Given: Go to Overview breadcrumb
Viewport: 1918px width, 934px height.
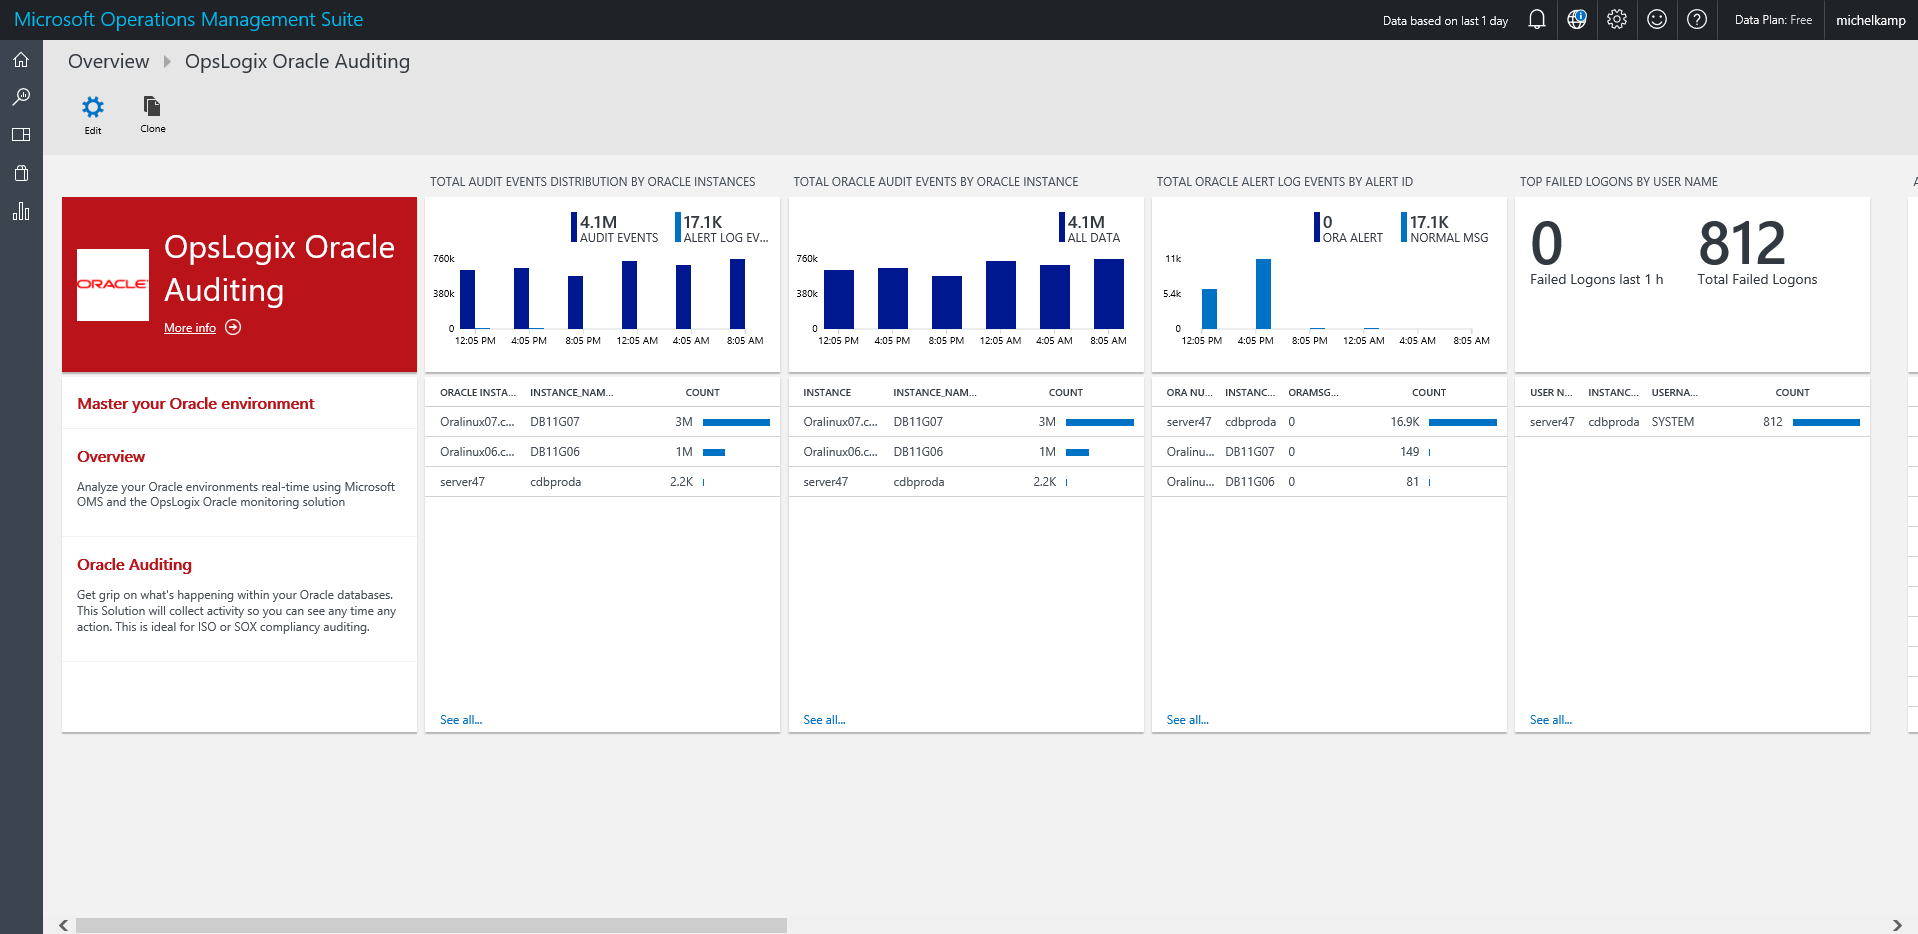Looking at the screenshot, I should [108, 61].
